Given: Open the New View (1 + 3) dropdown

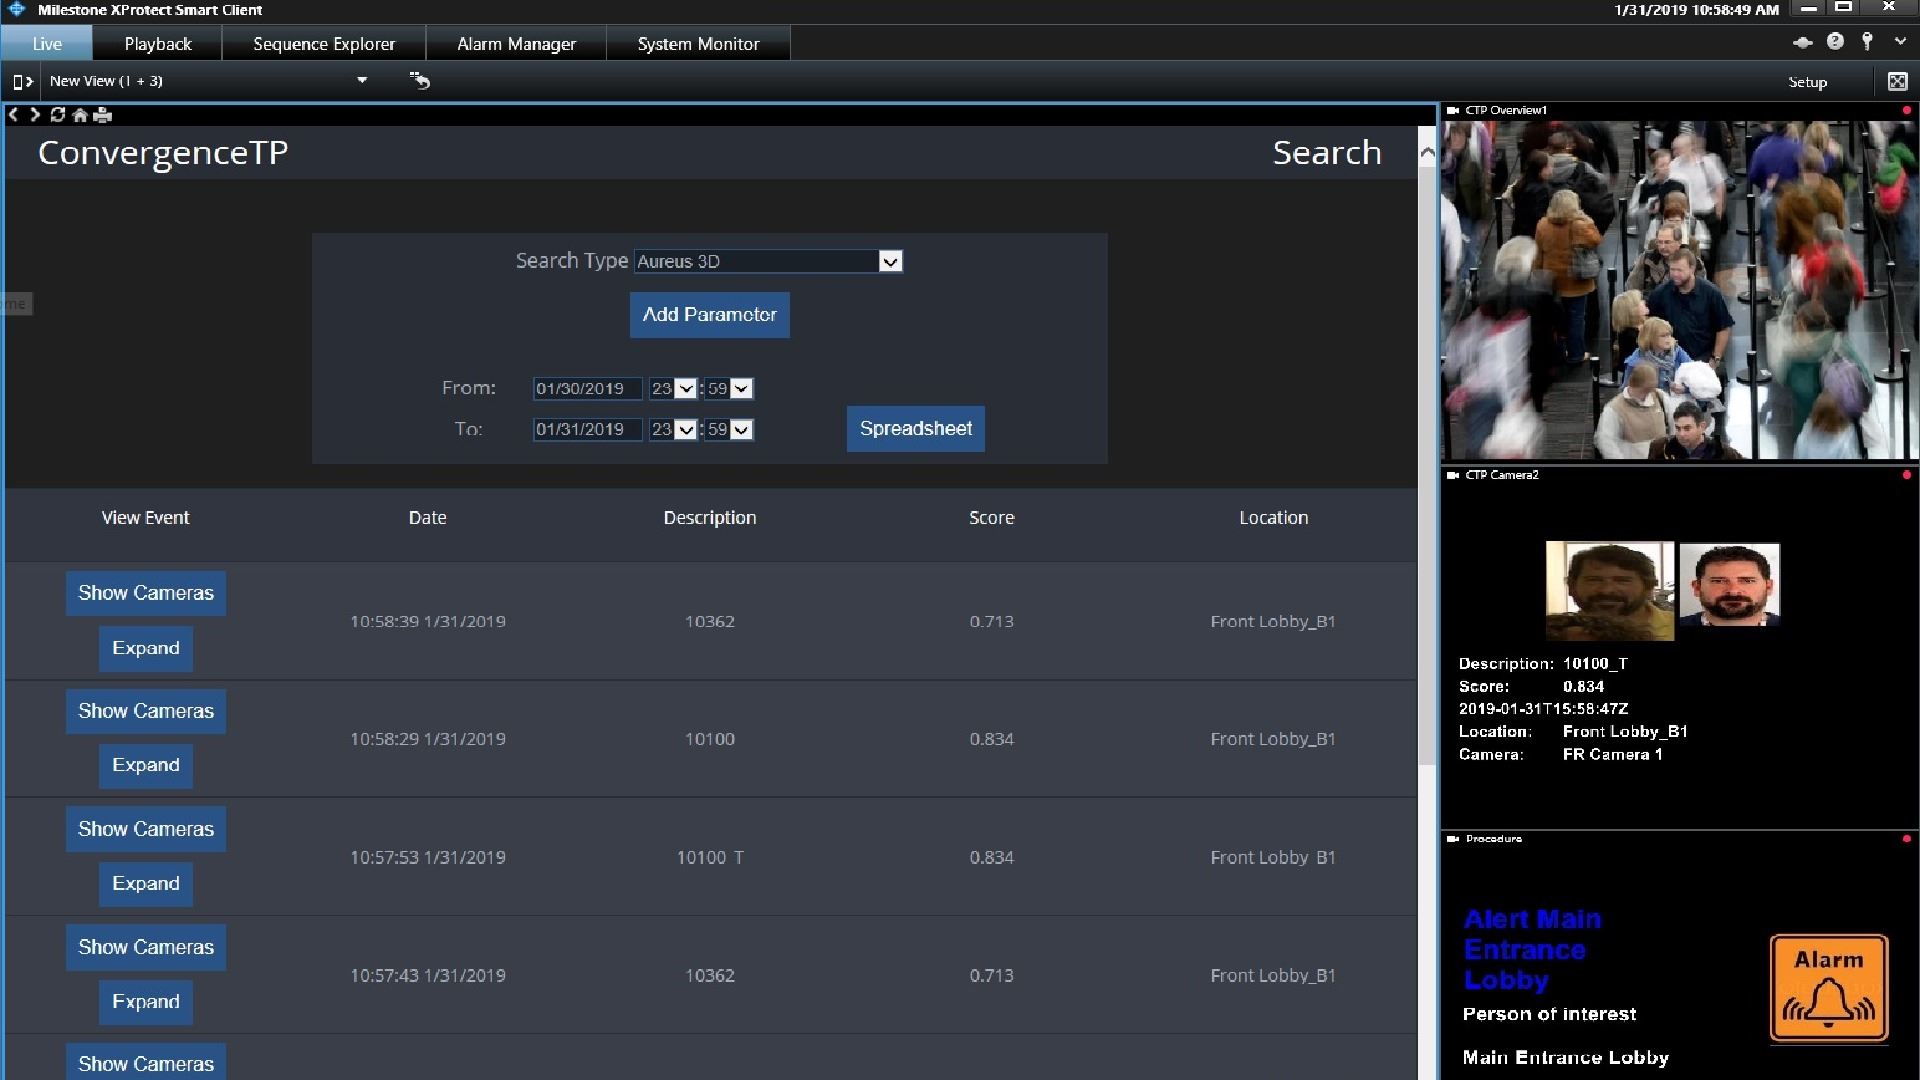Looking at the screenshot, I should point(362,81).
